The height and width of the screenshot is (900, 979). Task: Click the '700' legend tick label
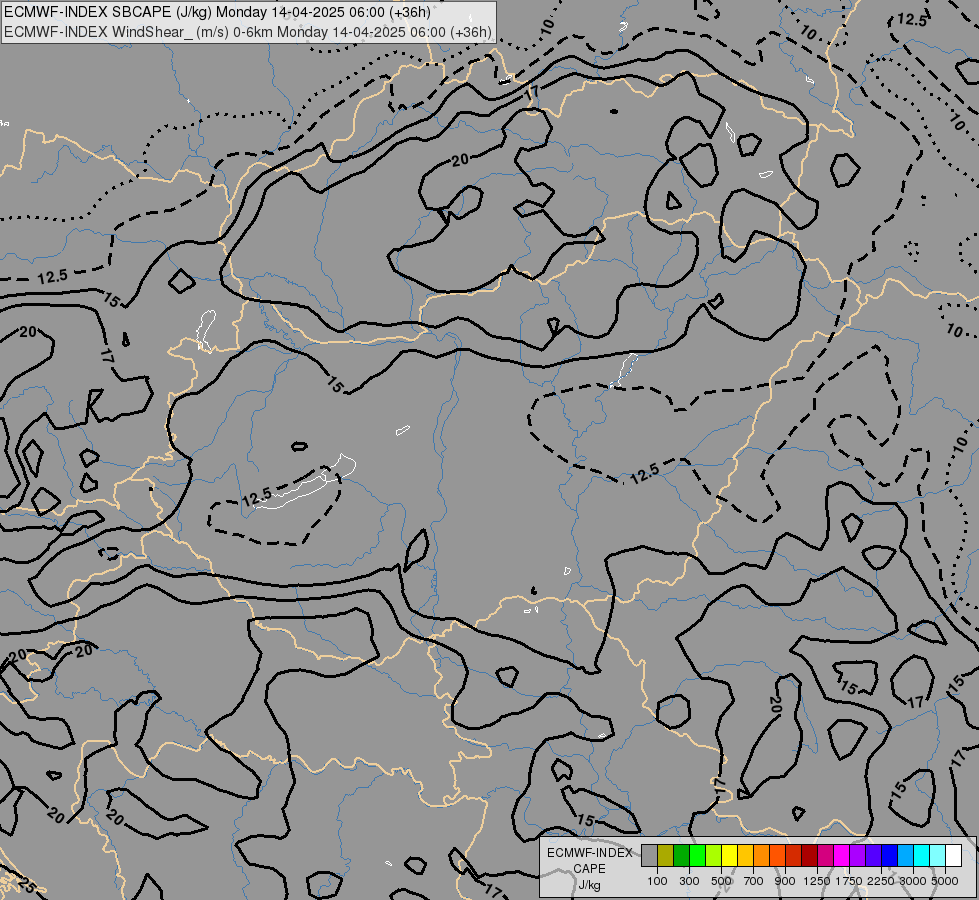(x=754, y=881)
